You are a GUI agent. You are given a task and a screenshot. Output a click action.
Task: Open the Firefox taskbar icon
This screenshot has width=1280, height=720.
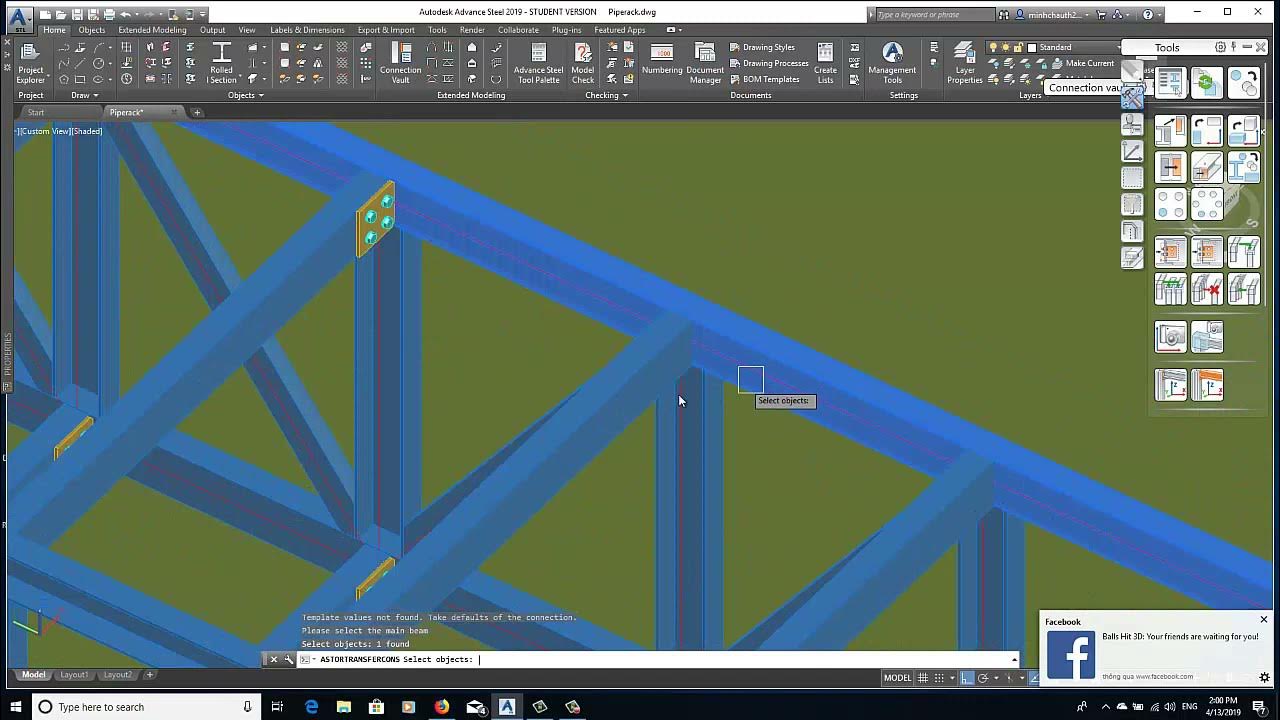tap(441, 707)
